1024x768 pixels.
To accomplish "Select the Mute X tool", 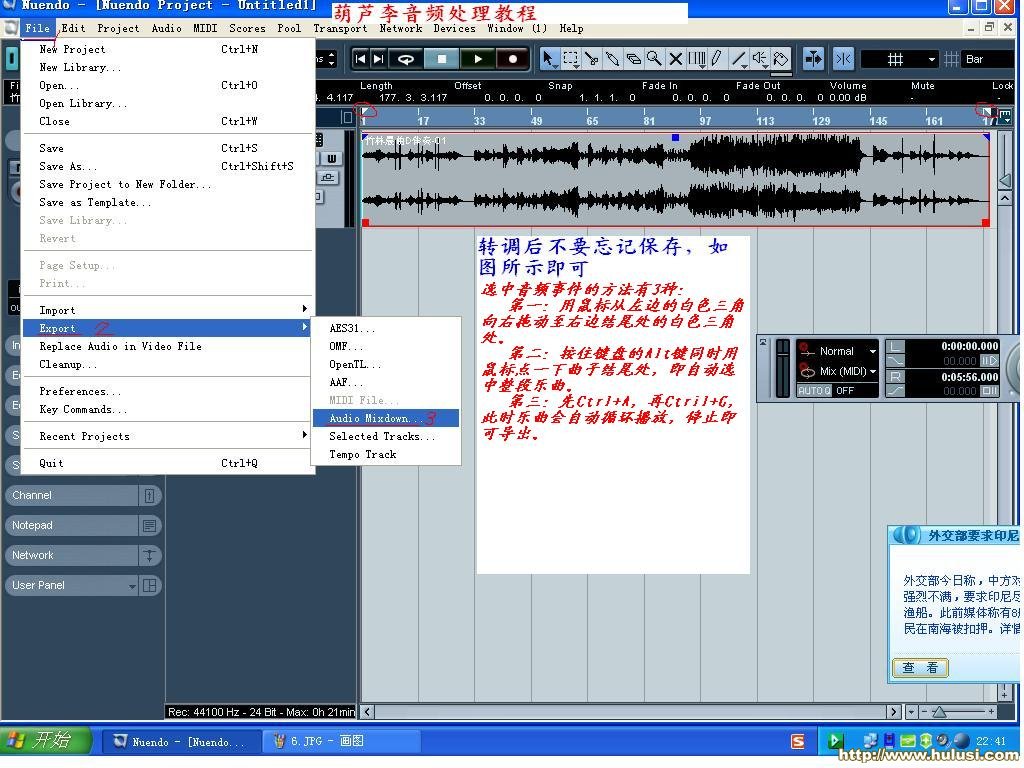I will tap(676, 59).
